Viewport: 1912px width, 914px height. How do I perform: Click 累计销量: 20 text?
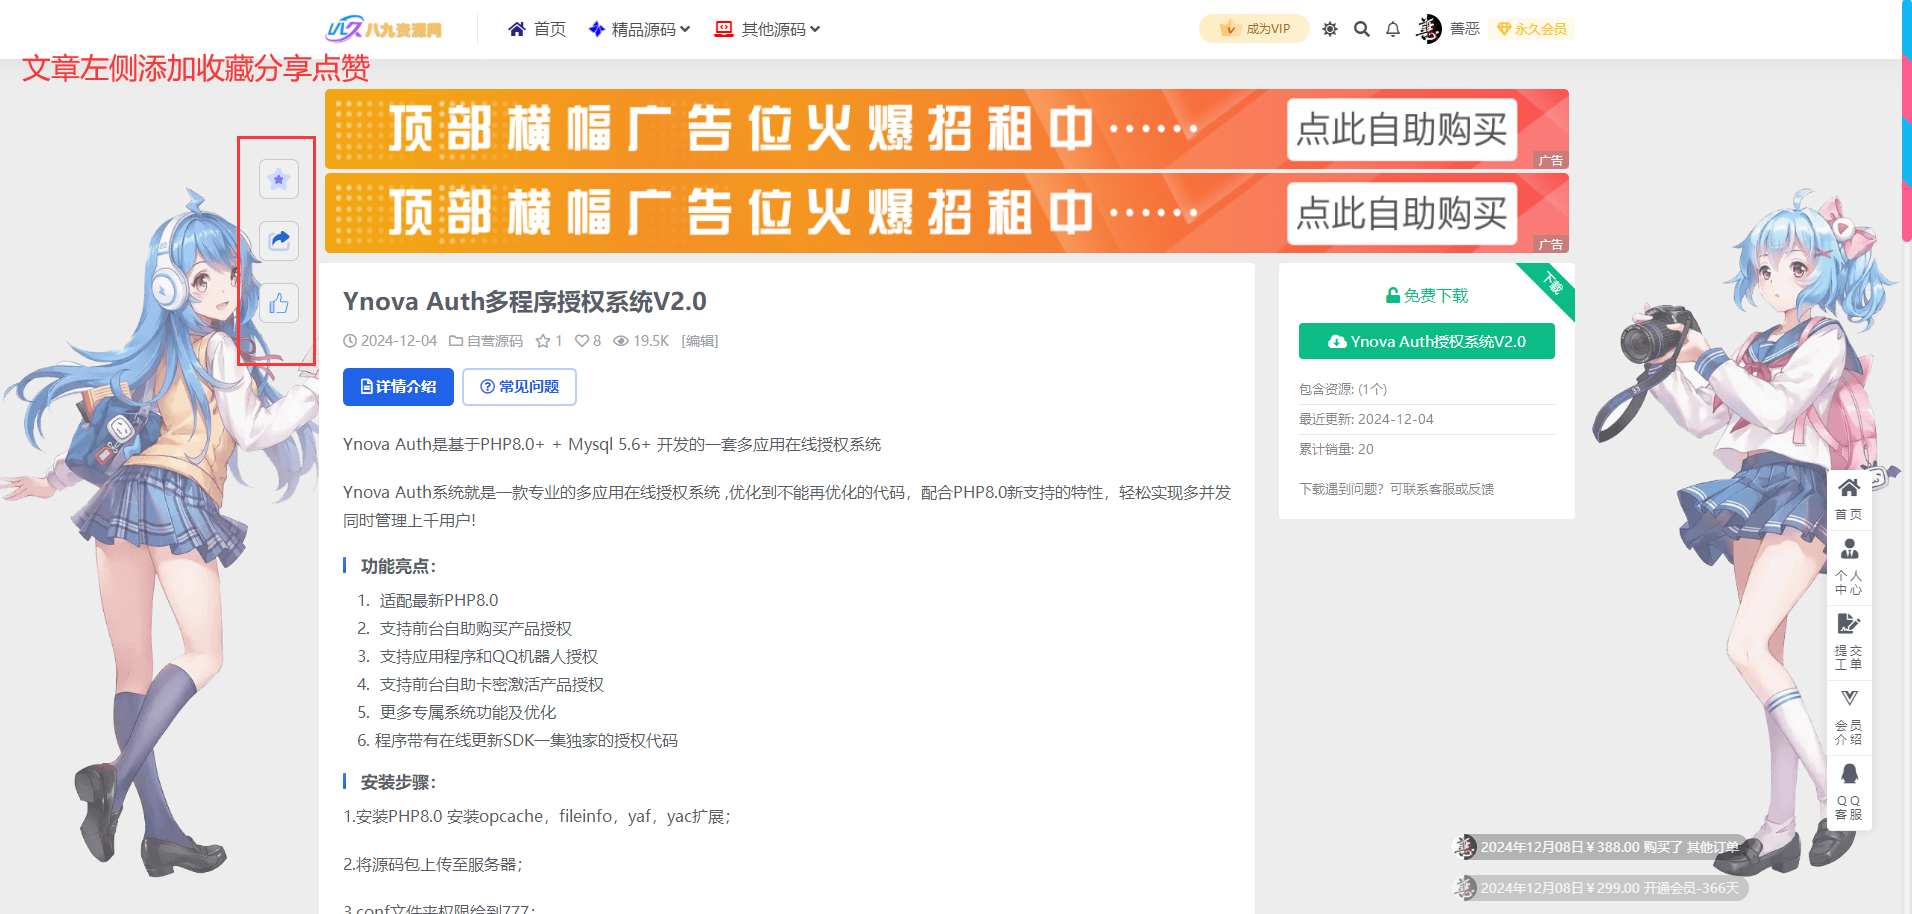pyautogui.click(x=1336, y=449)
